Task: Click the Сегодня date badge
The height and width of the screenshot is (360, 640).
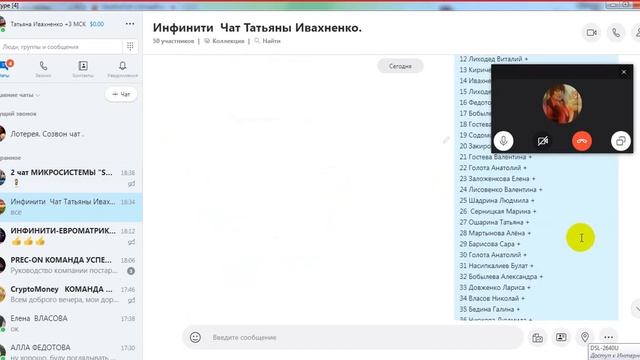Action: (400, 66)
